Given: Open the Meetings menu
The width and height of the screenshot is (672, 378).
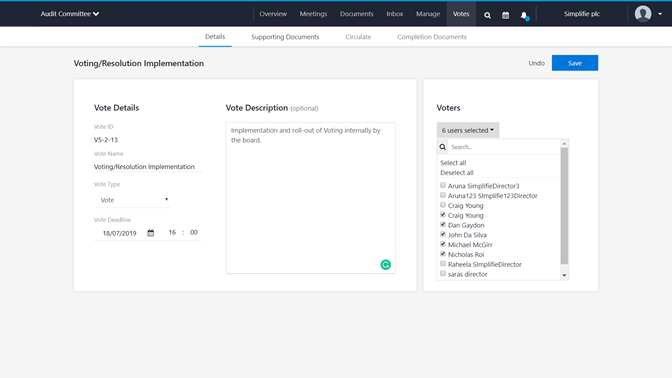Looking at the screenshot, I should 313,14.
